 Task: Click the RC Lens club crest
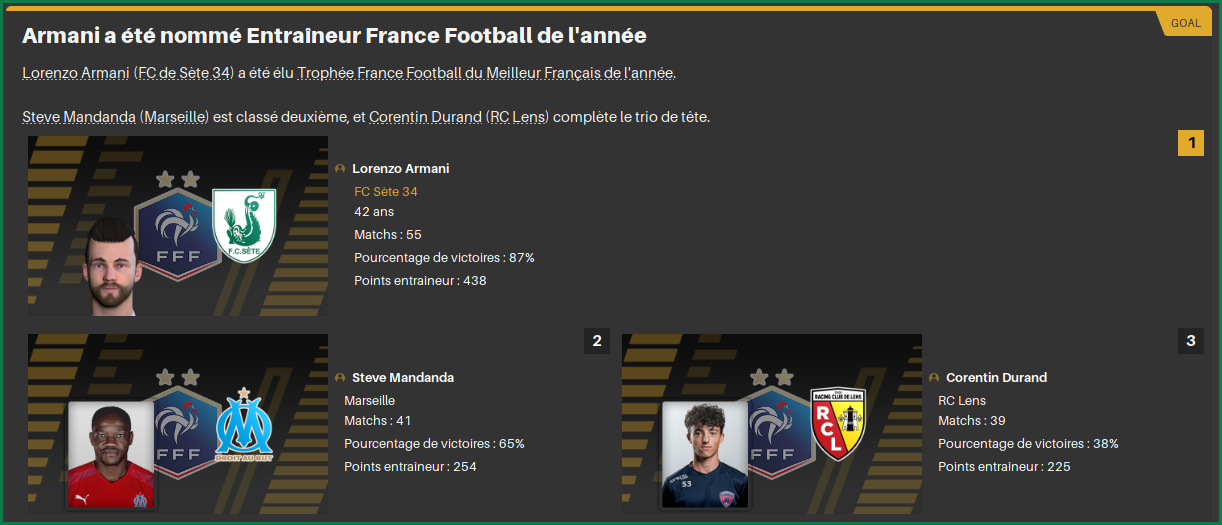click(x=838, y=425)
